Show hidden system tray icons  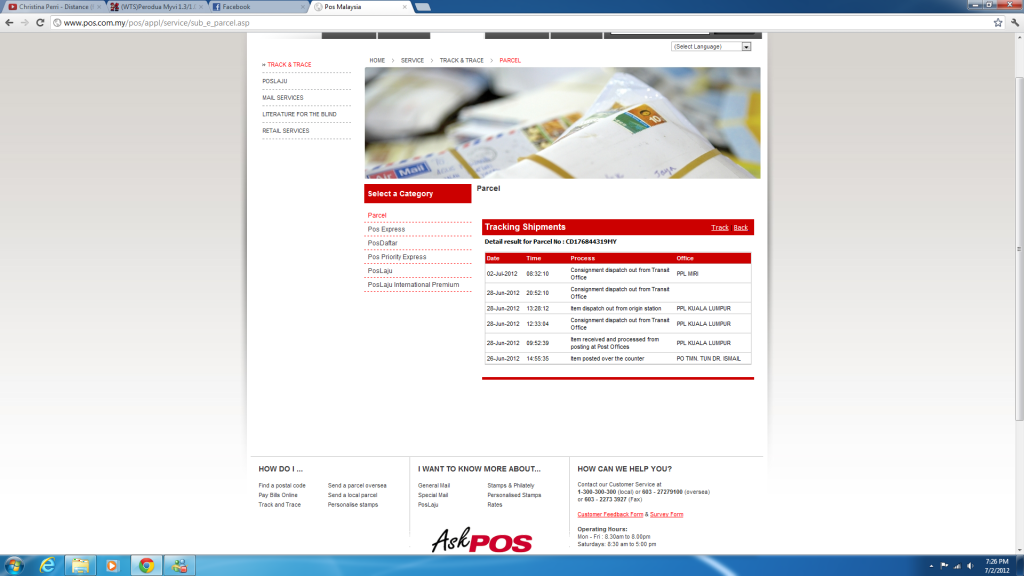click(x=930, y=565)
